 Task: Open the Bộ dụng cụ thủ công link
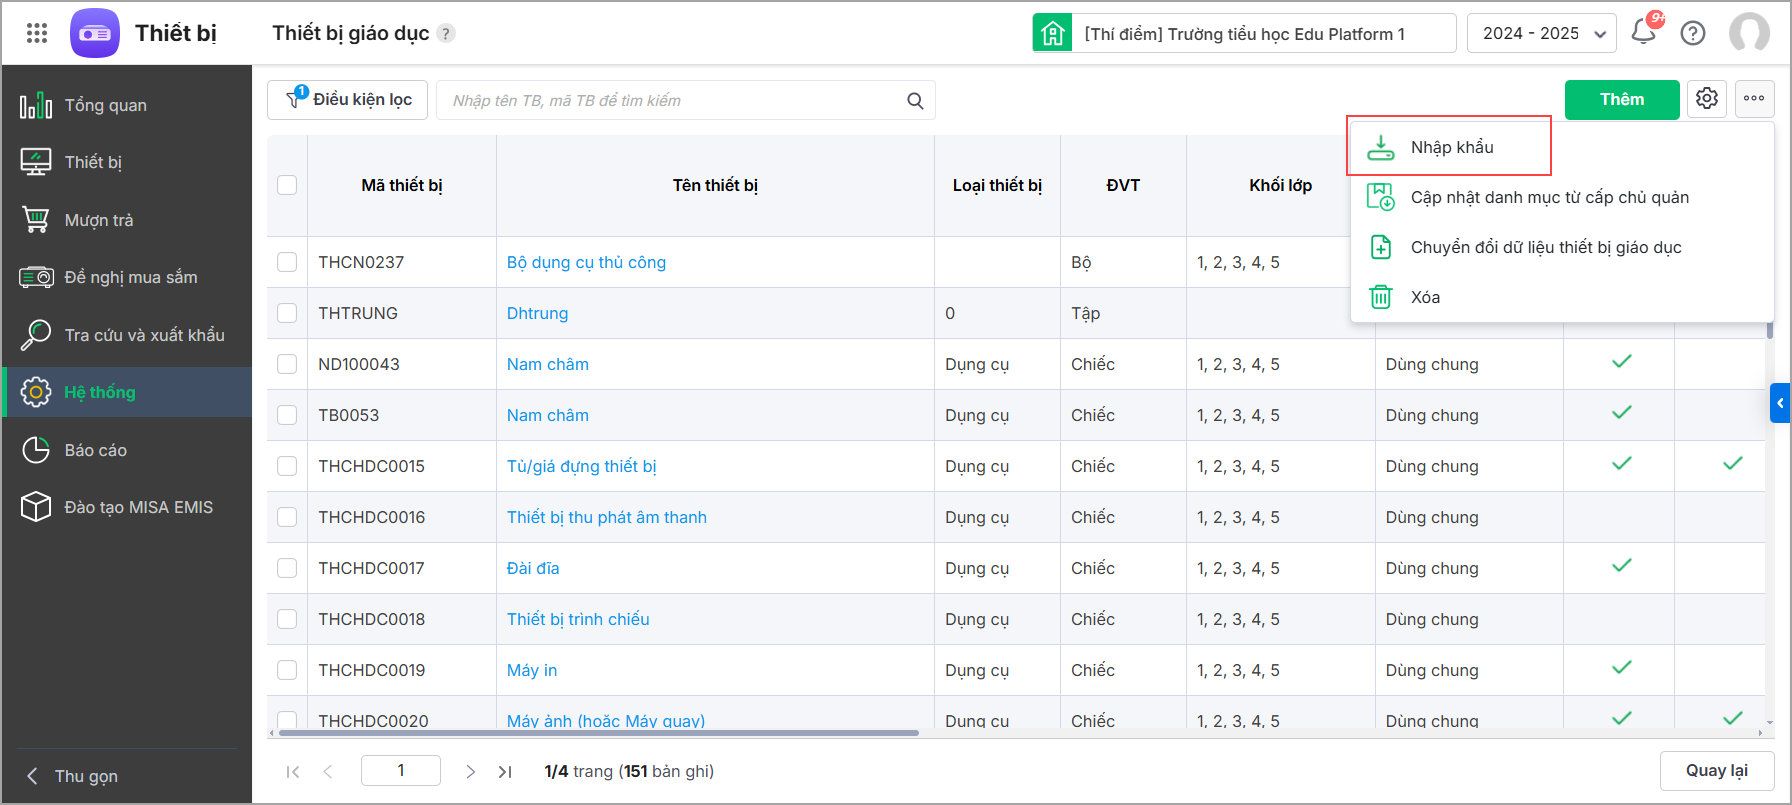[x=586, y=262]
